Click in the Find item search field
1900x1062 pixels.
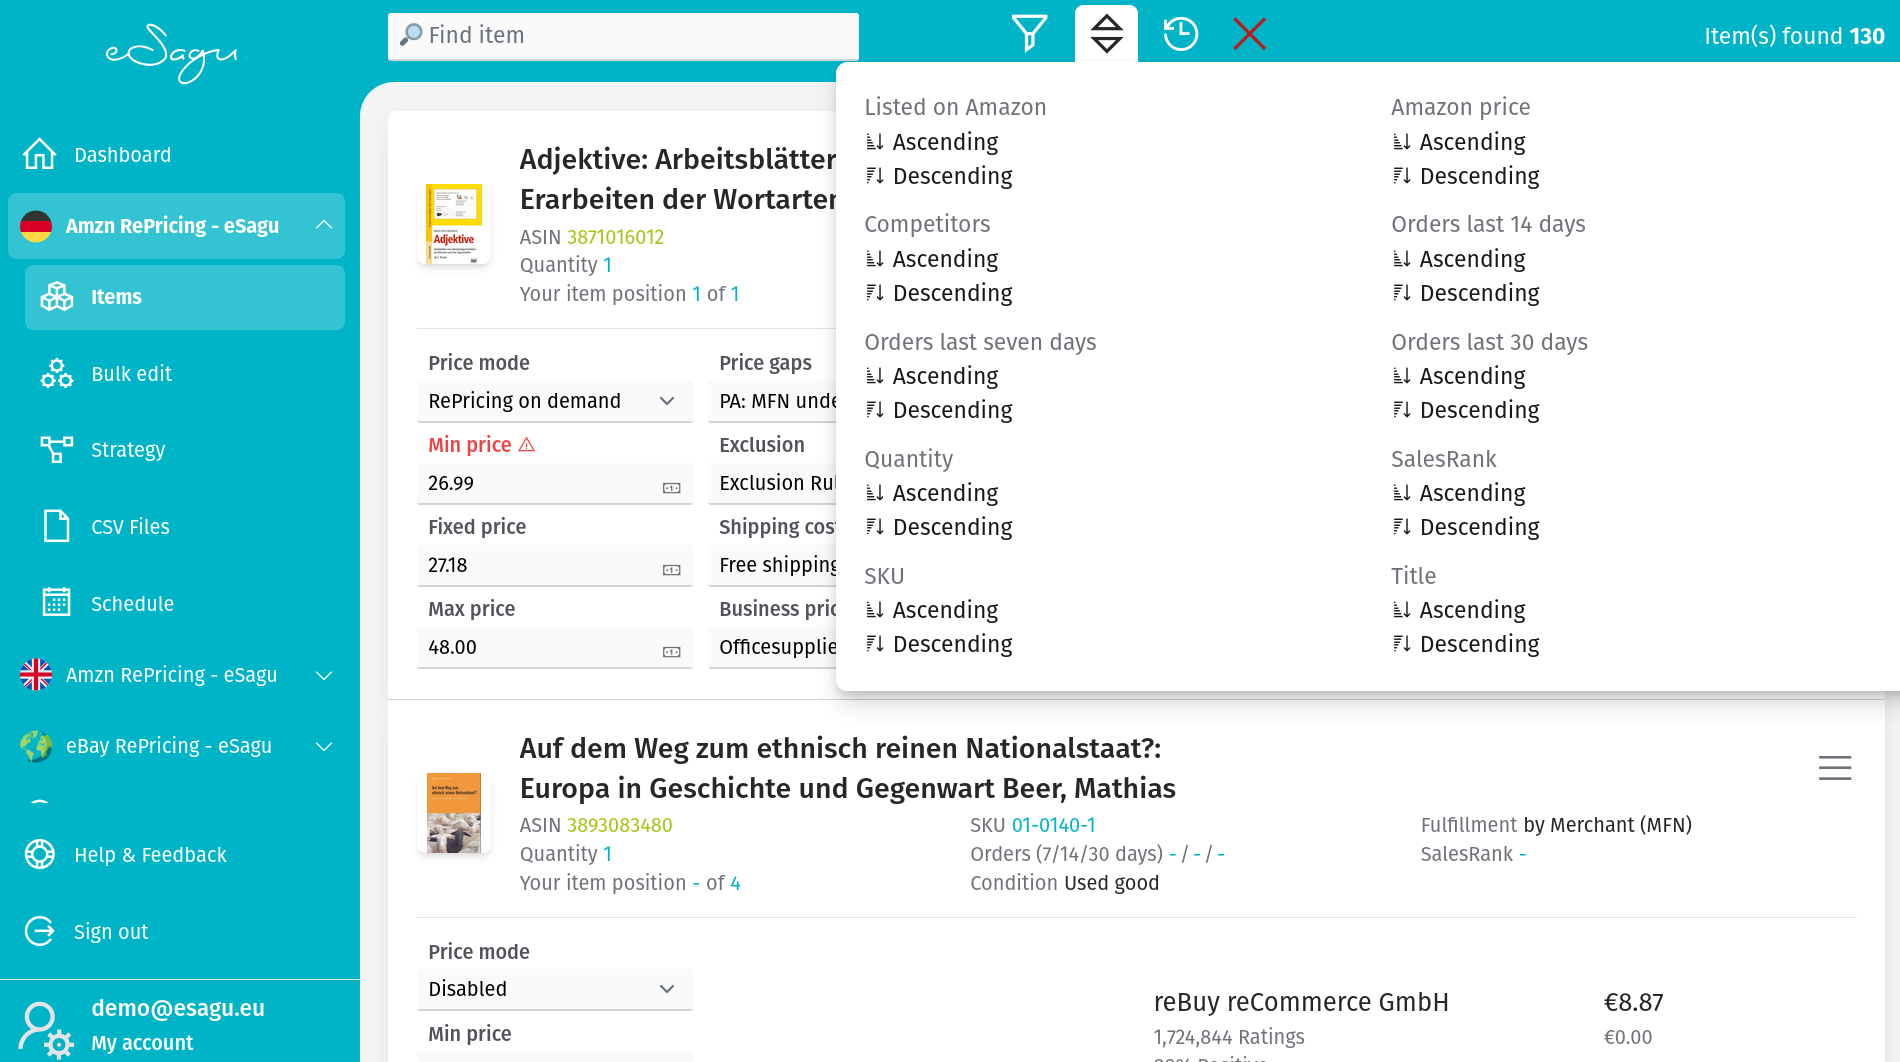click(623, 36)
